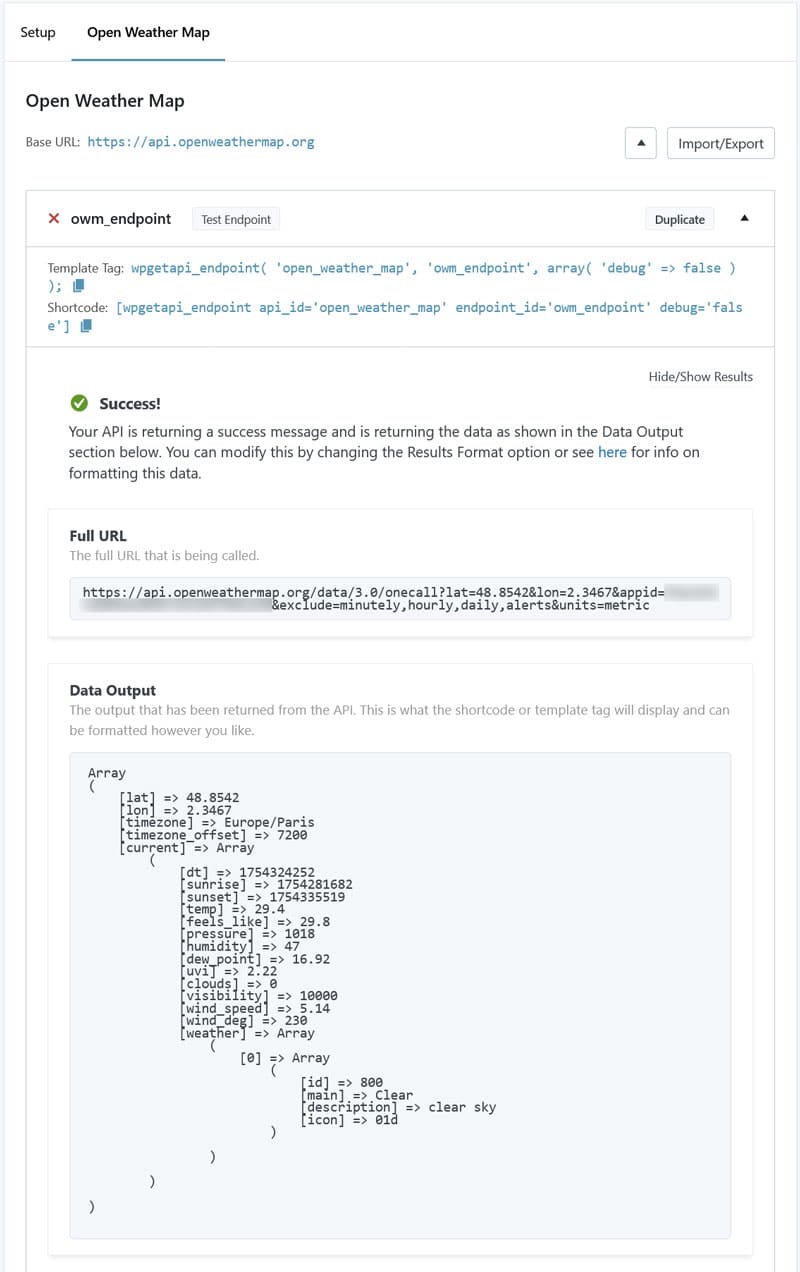Open the Setup tab
Viewport: 800px width, 1272px height.
[38, 32]
